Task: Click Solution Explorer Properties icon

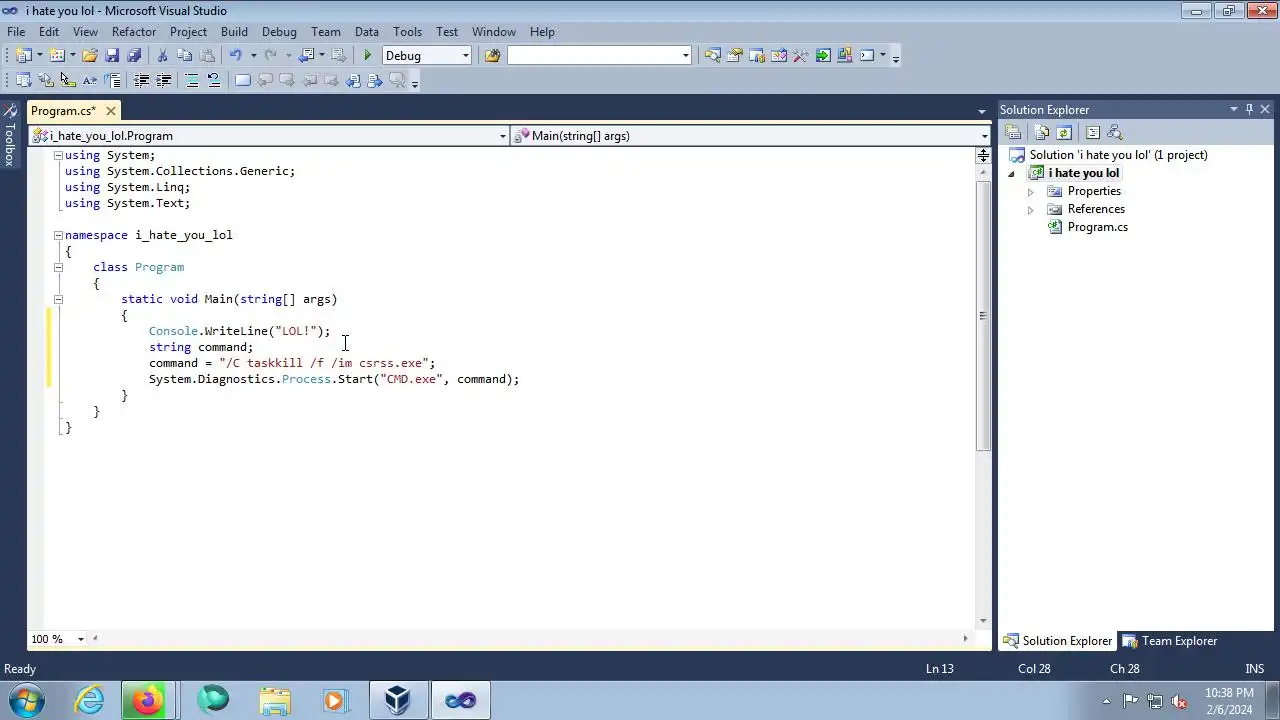Action: [1013, 133]
